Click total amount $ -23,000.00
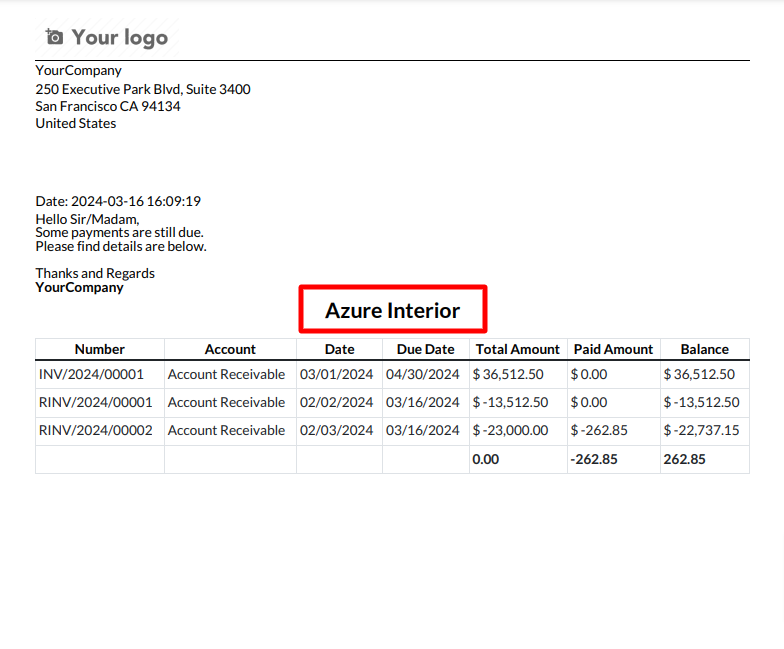 point(510,430)
